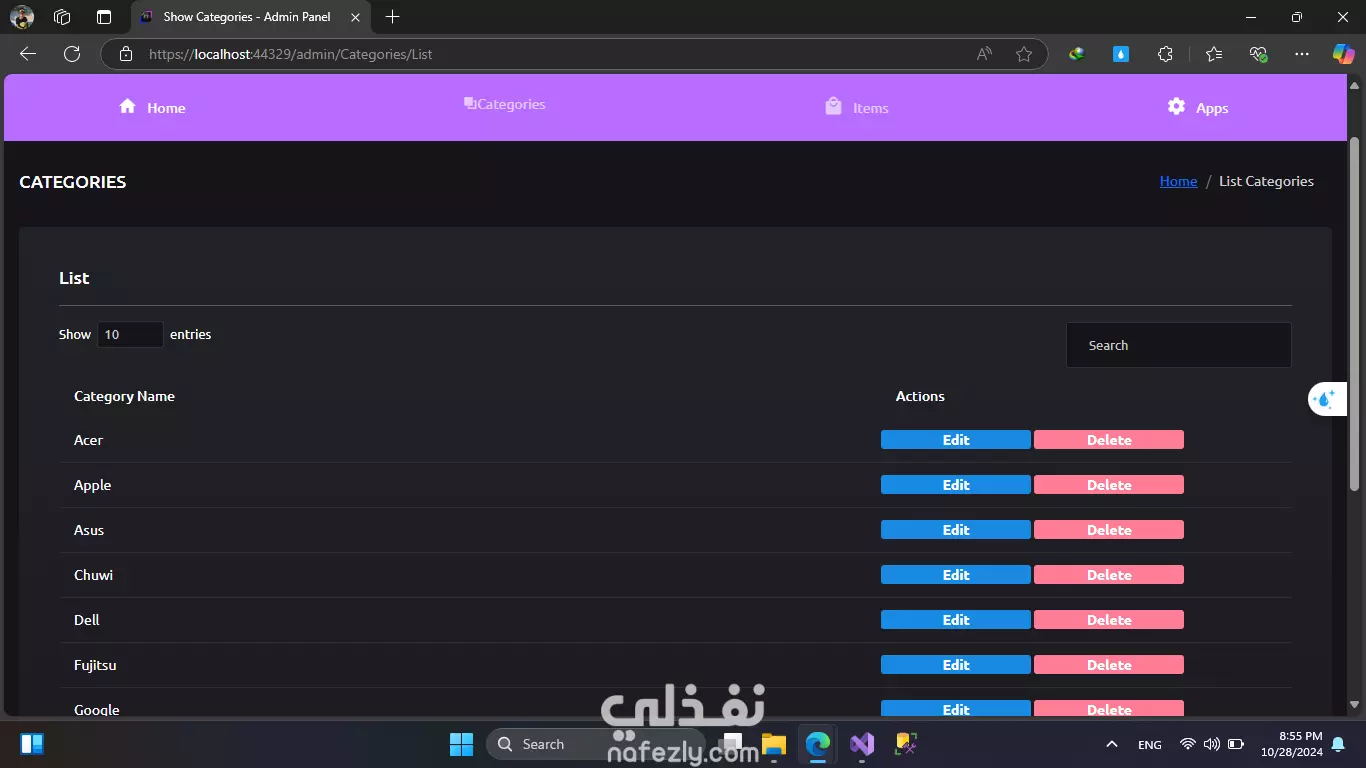
Task: Edit the Apple category
Action: 956,485
